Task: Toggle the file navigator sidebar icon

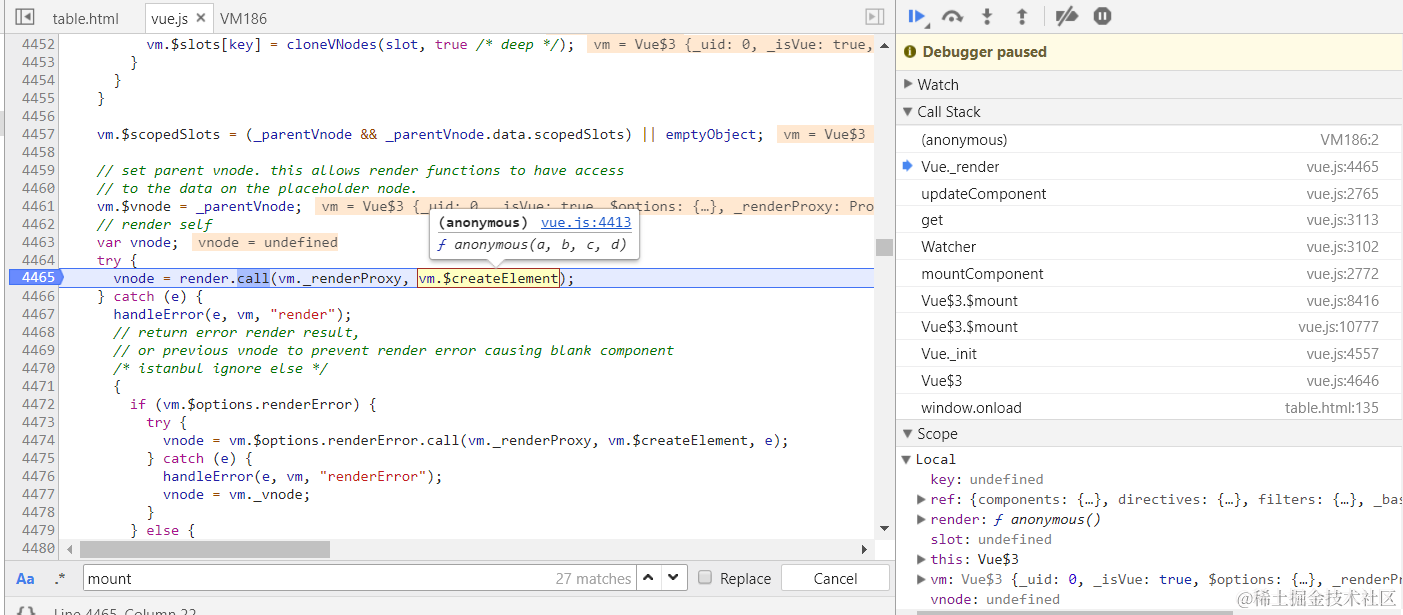Action: [25, 17]
